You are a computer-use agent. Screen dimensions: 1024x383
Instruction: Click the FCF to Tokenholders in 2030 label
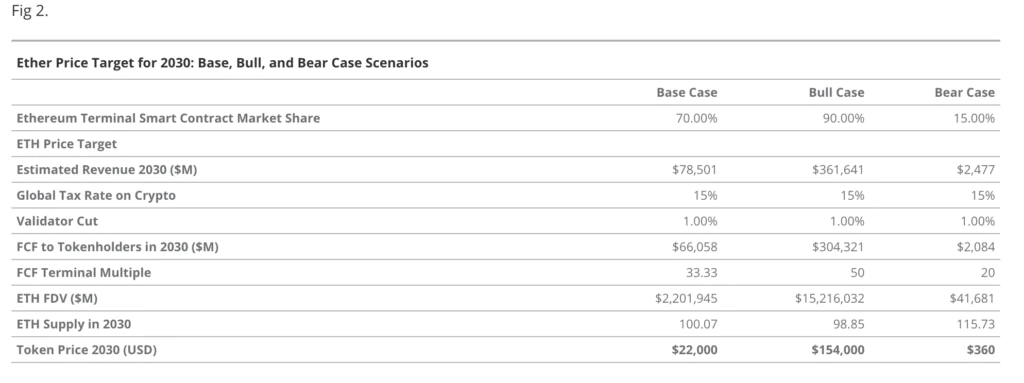[118, 246]
